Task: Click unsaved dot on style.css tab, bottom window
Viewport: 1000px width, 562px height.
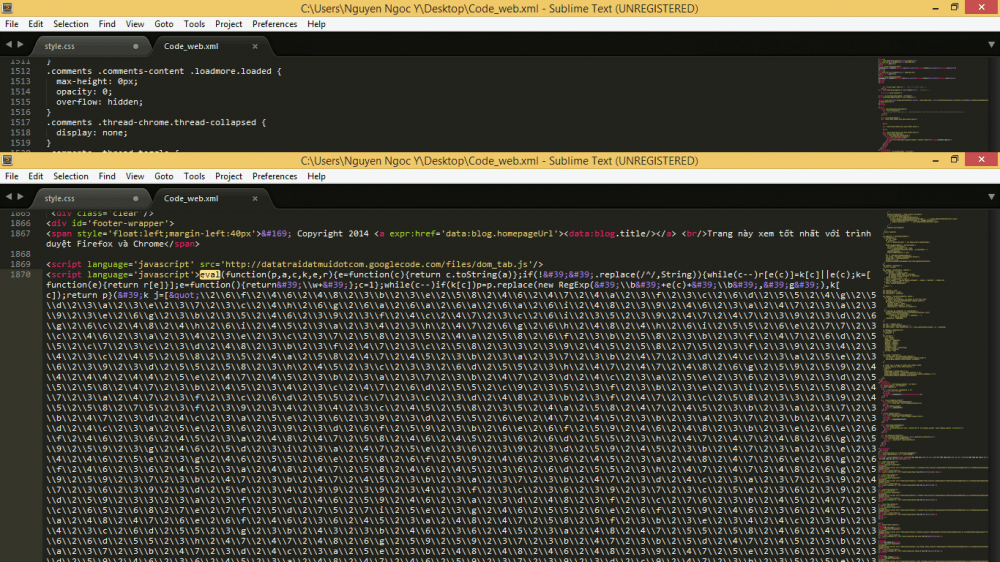Action: [135, 198]
